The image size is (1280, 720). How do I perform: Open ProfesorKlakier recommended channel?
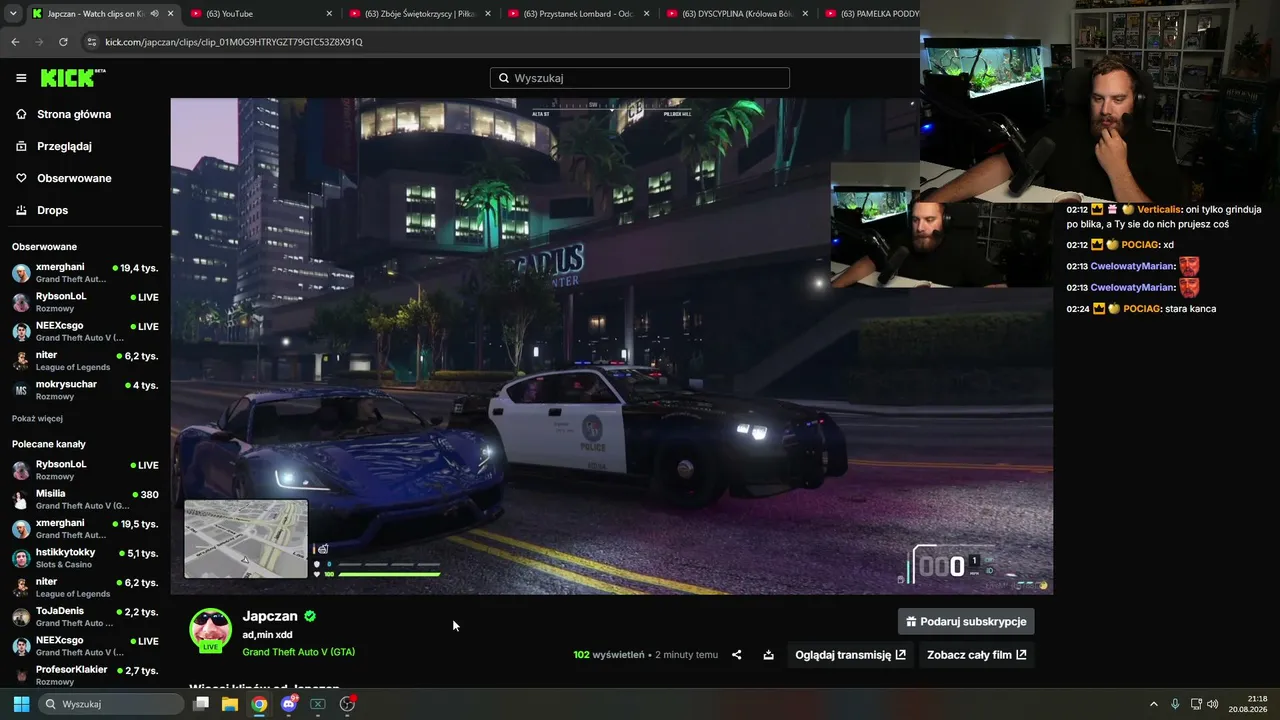(85, 675)
